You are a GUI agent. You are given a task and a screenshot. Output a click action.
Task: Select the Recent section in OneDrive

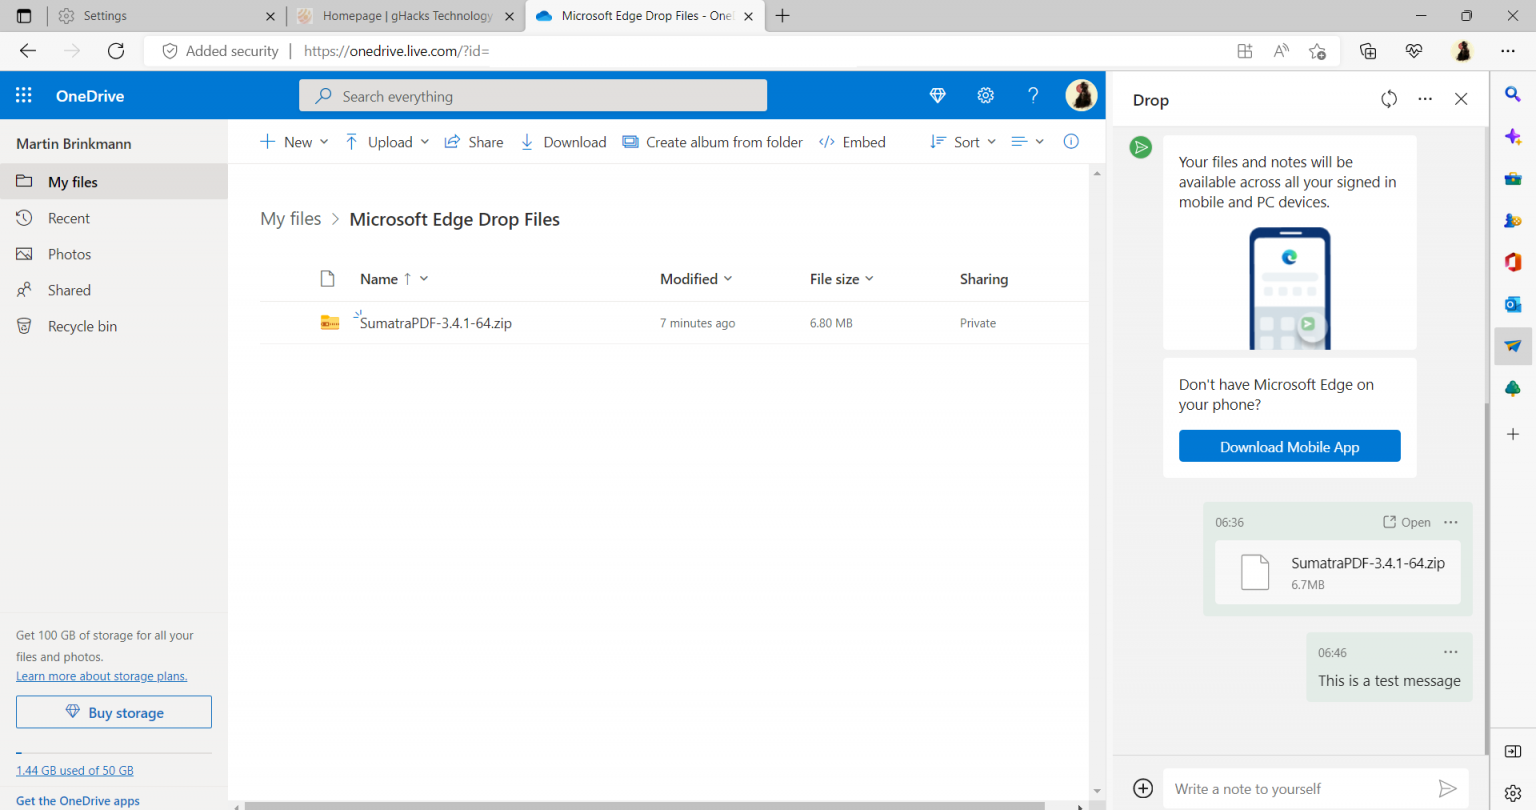point(68,217)
